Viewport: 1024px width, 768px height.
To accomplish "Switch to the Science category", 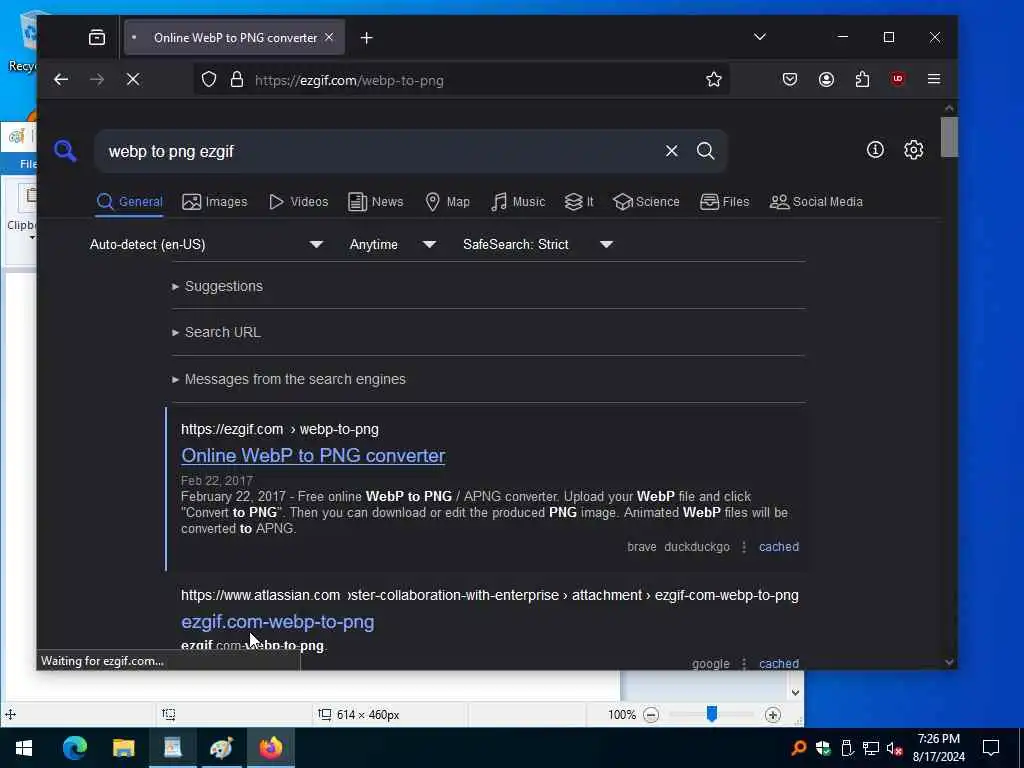I will click(647, 202).
